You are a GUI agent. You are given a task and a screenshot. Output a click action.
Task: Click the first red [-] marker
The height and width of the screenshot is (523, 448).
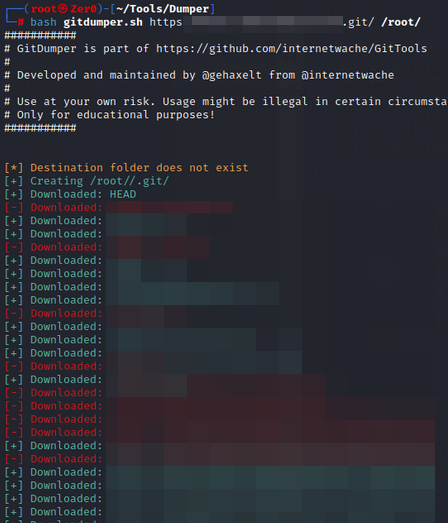[14, 207]
